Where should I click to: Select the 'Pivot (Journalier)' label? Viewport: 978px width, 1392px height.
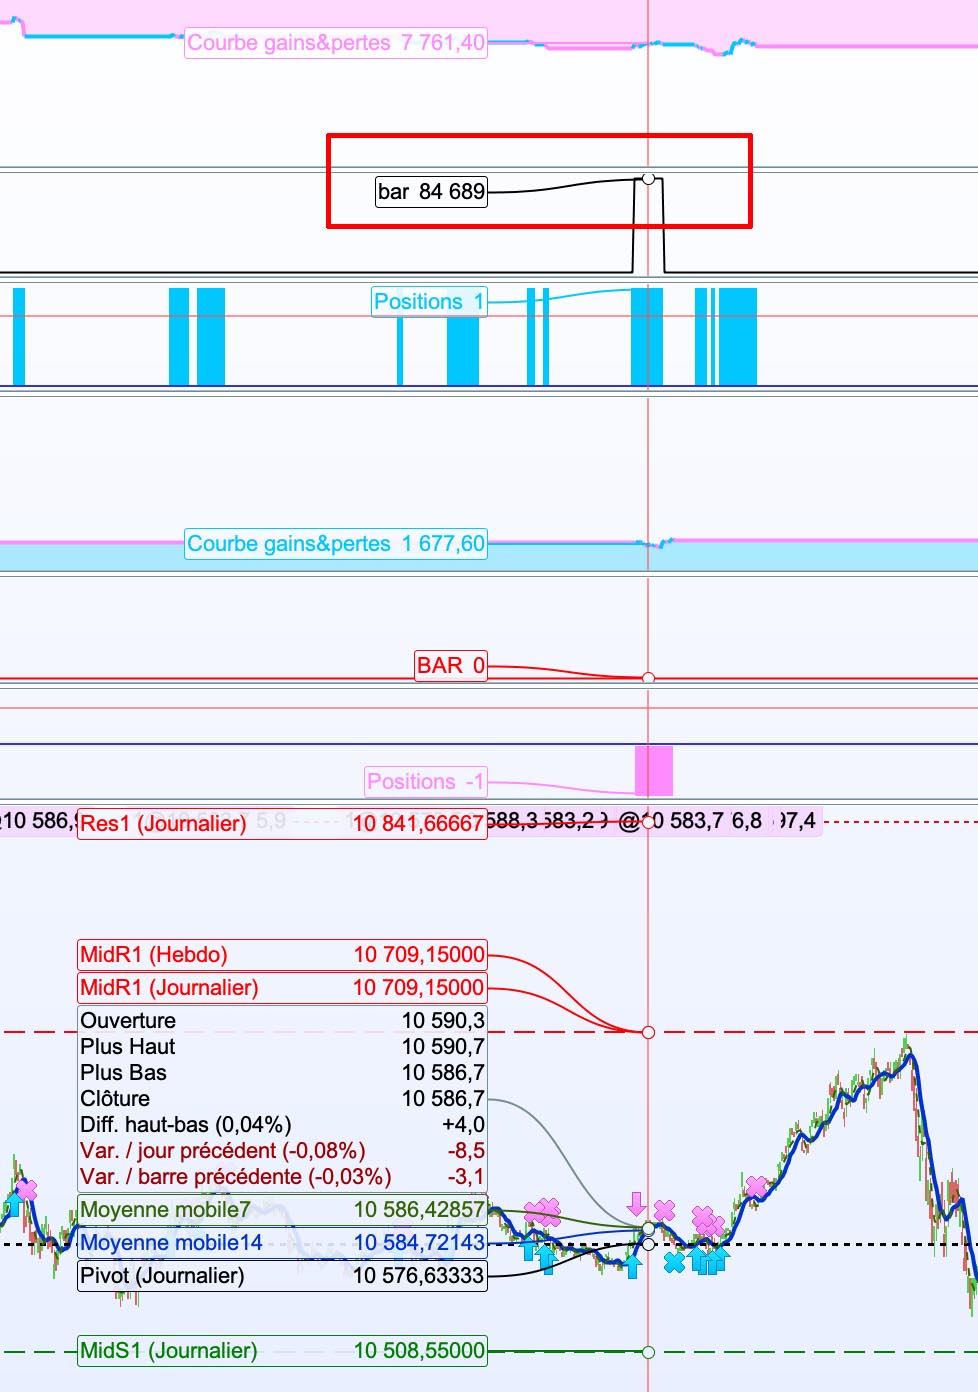[282, 1276]
